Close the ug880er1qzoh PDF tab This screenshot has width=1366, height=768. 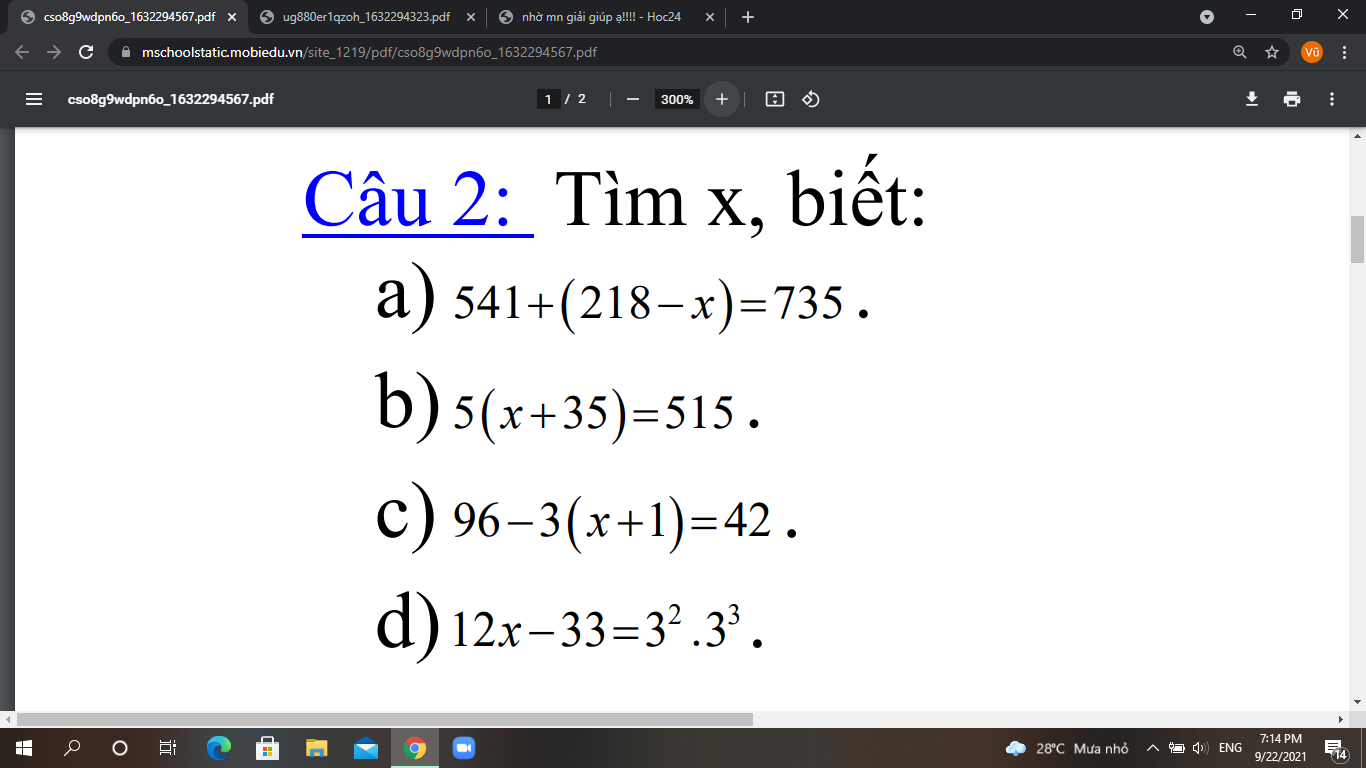[469, 17]
